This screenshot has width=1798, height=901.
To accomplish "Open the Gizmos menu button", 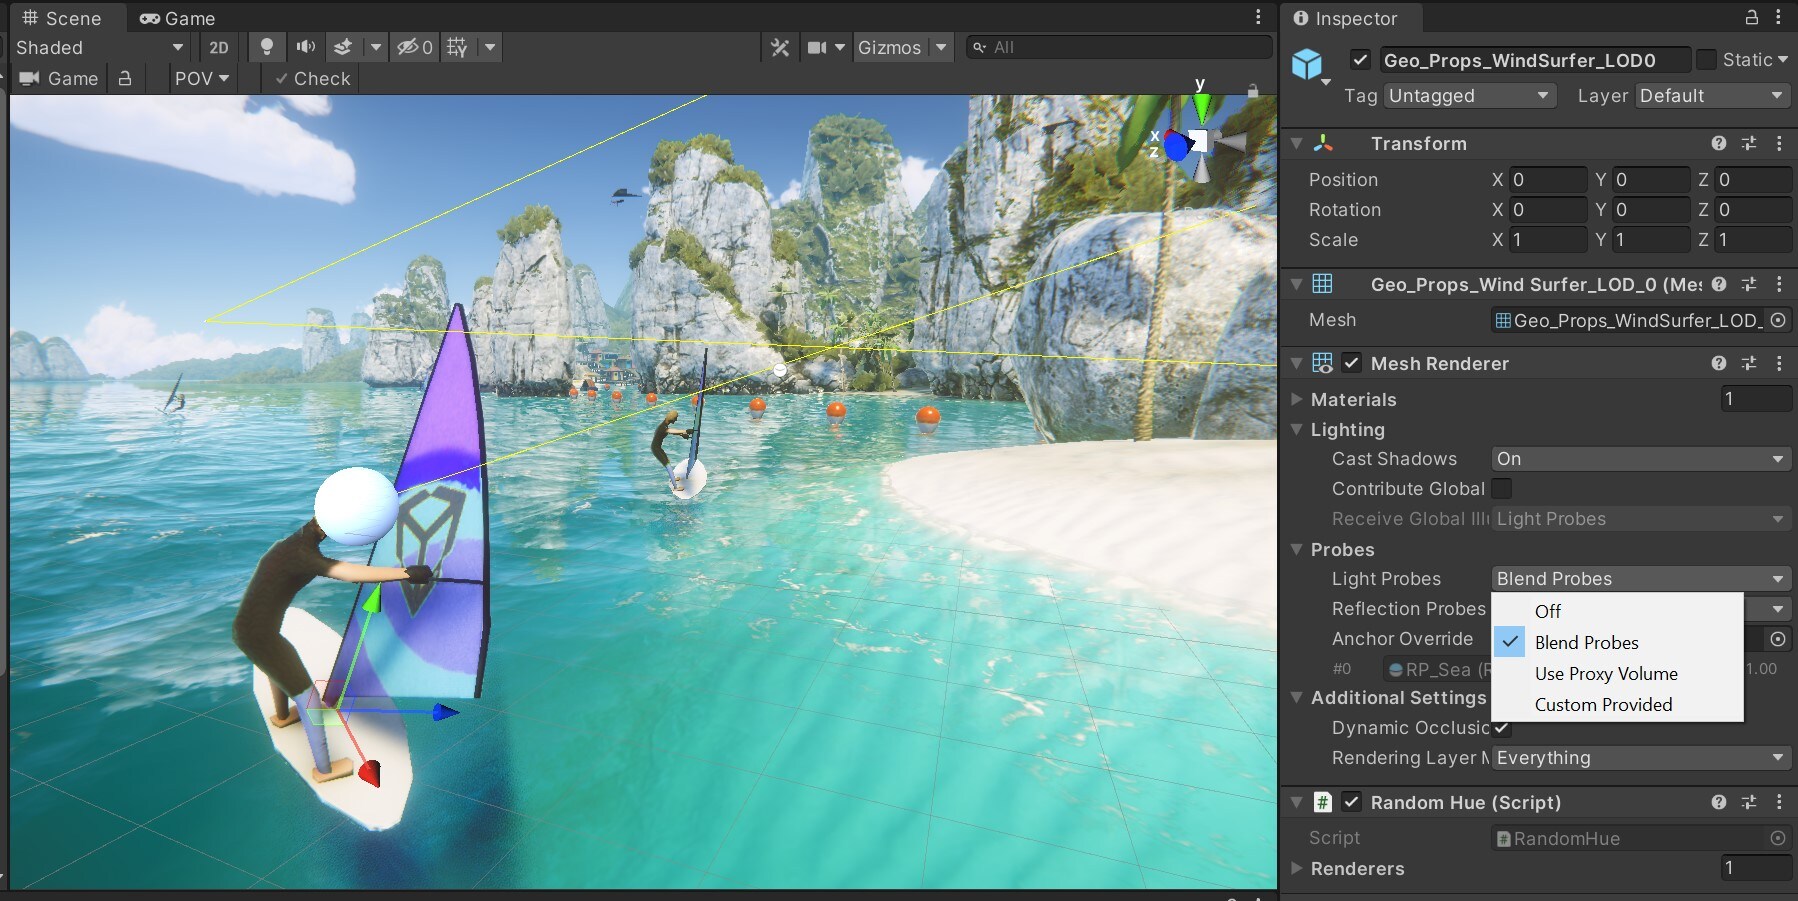I will click(x=889, y=47).
